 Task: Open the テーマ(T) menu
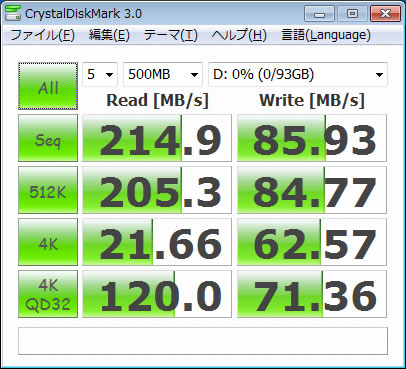[x=171, y=35]
